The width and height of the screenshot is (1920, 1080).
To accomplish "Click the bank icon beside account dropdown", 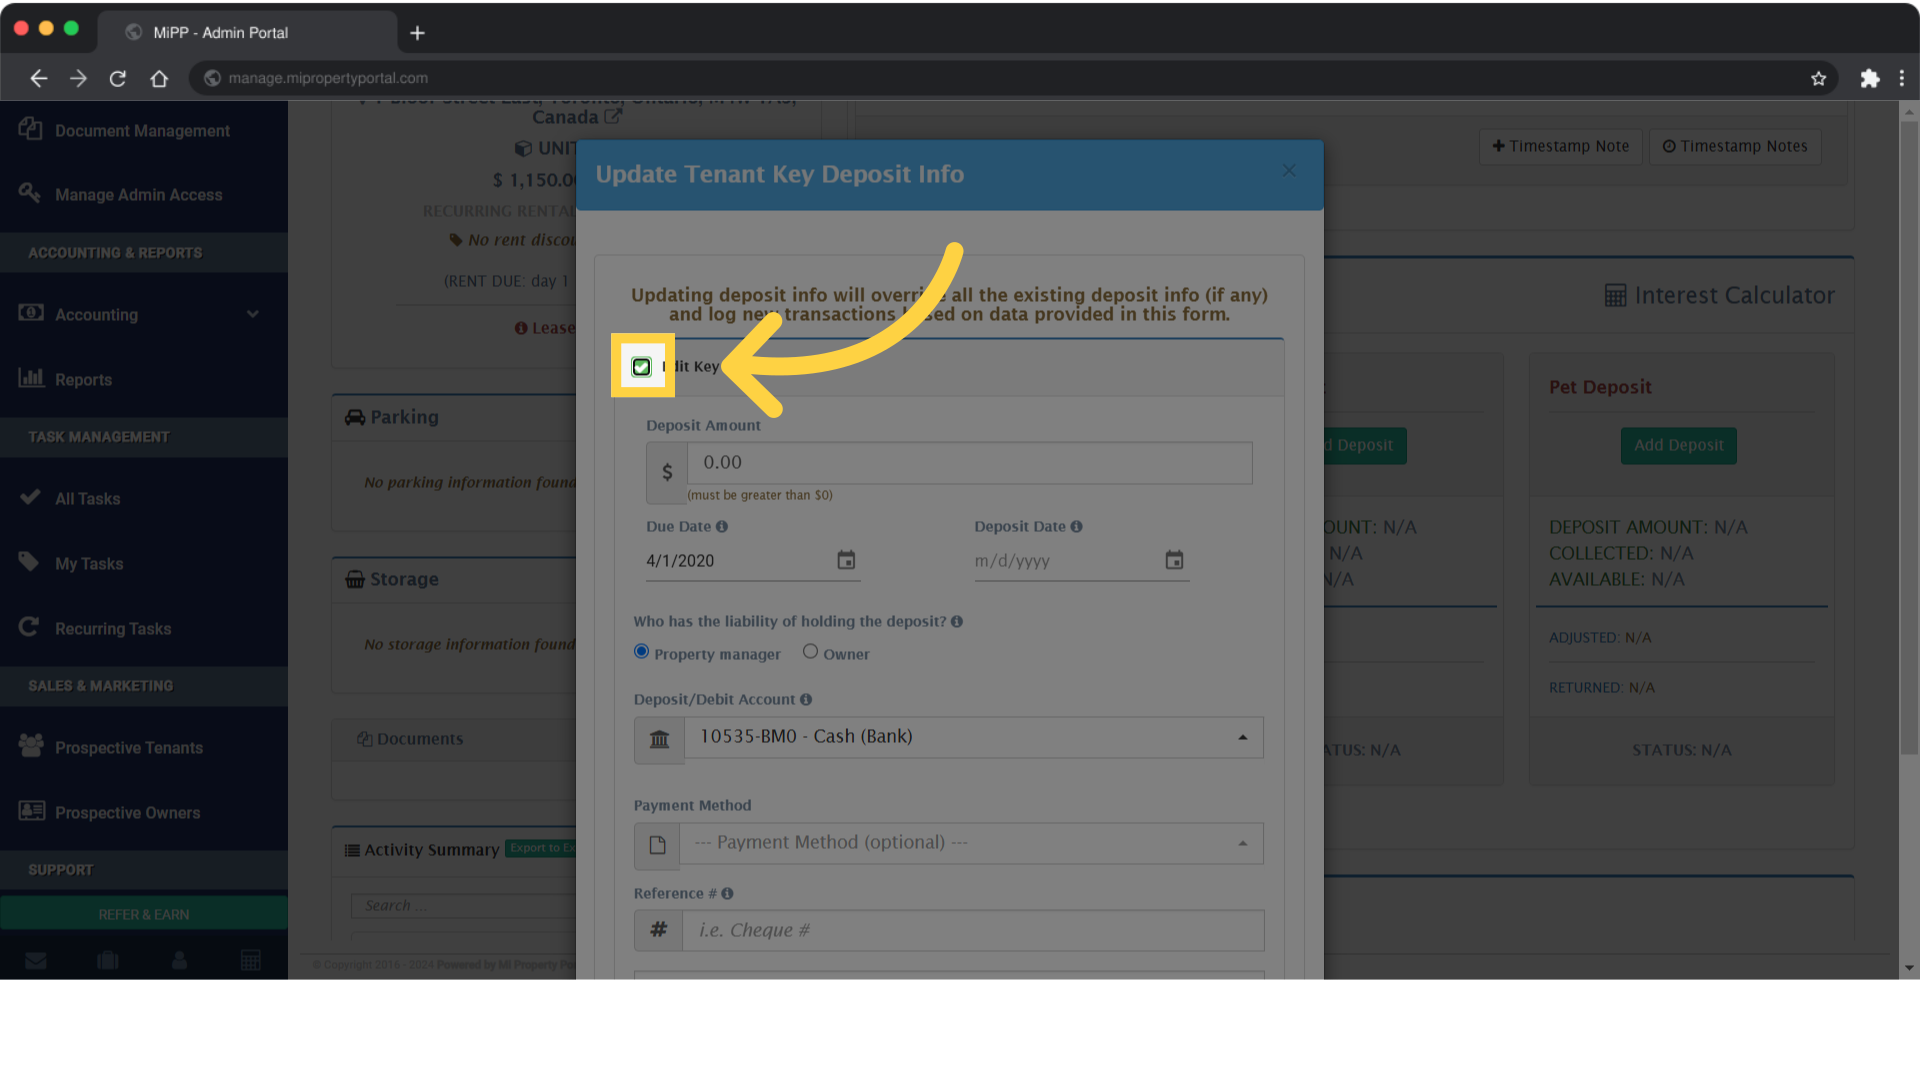I will coord(659,739).
